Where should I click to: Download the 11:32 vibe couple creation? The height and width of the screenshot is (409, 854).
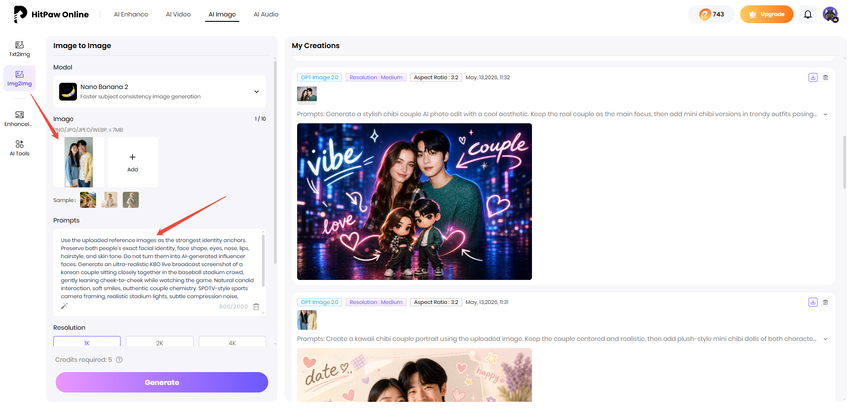click(813, 77)
